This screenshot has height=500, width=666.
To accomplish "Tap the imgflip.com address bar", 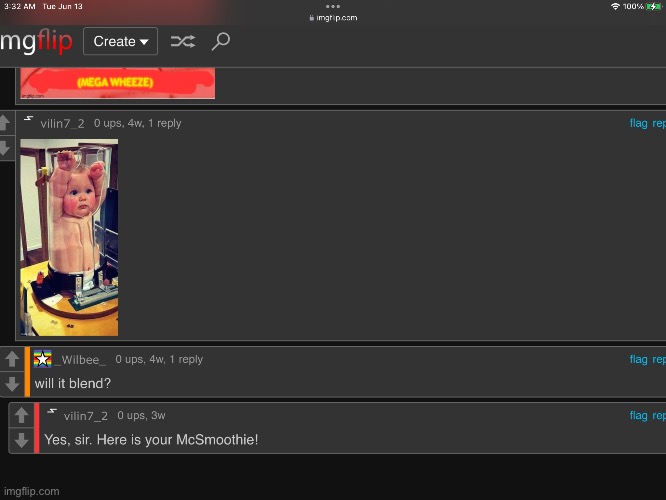I will pos(333,17).
